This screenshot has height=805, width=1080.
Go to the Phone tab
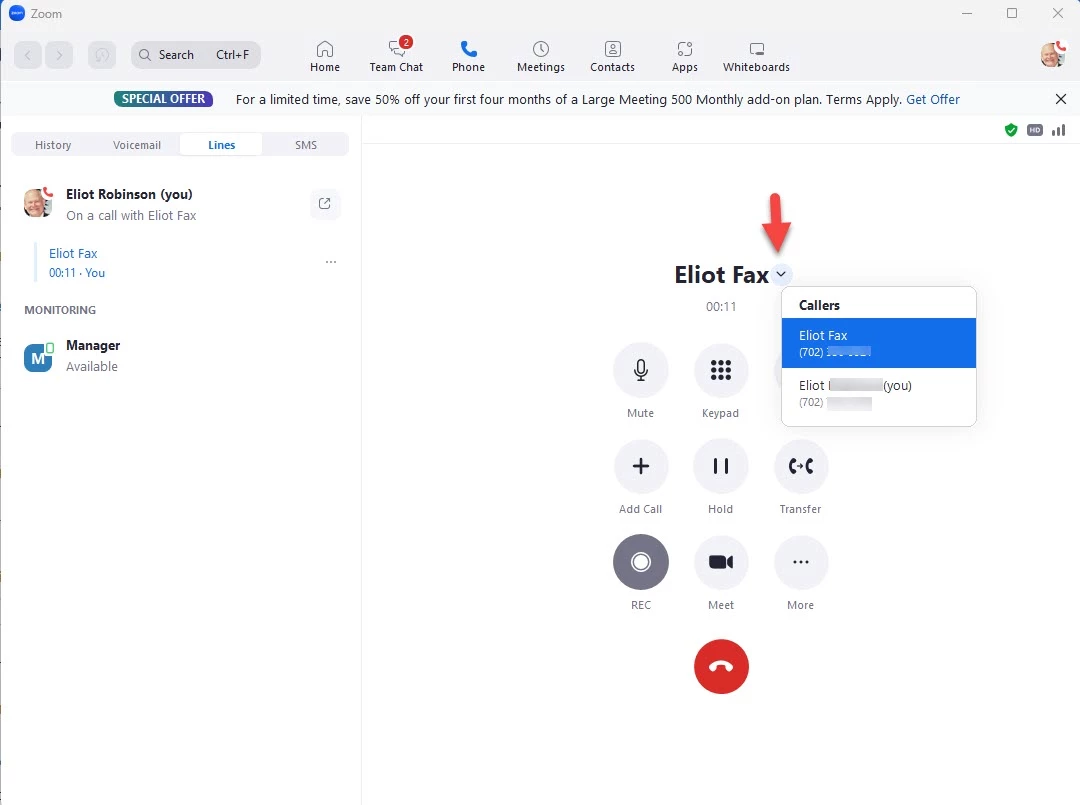[x=468, y=56]
